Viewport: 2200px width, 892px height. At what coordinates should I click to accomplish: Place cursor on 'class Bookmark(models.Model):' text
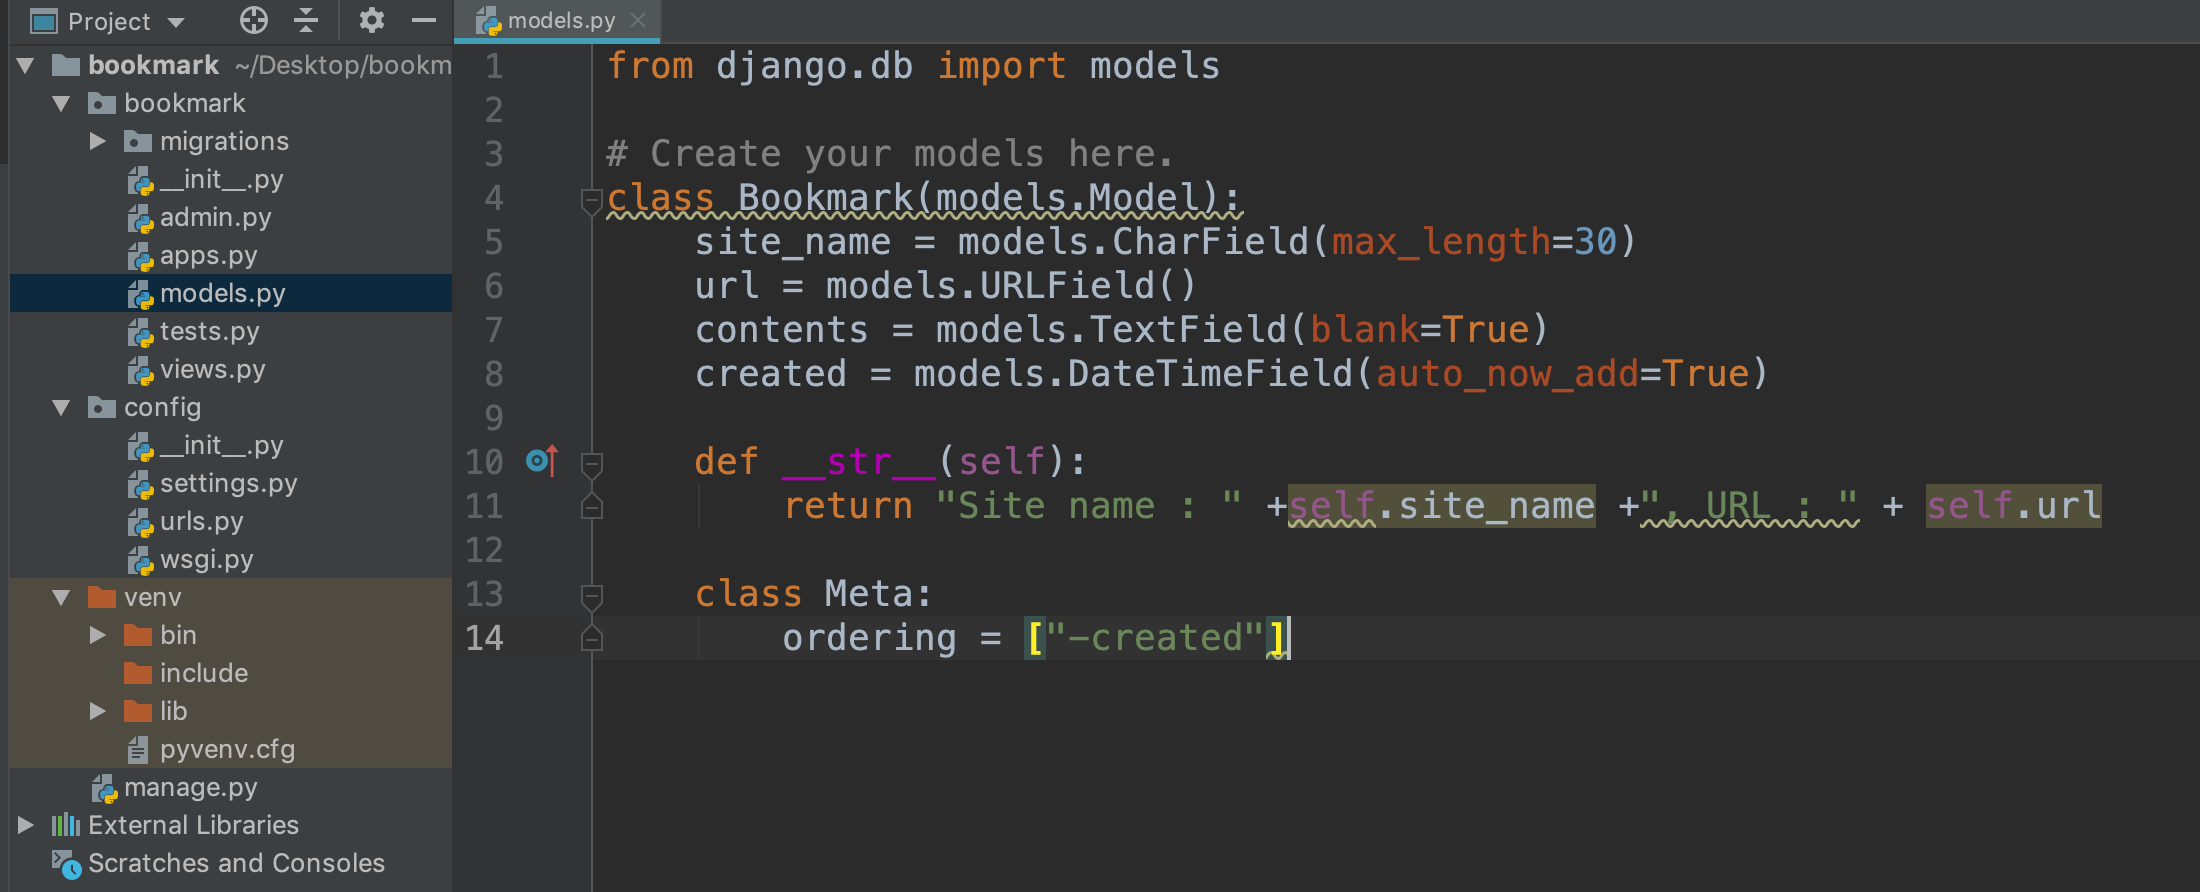pyautogui.click(x=923, y=198)
